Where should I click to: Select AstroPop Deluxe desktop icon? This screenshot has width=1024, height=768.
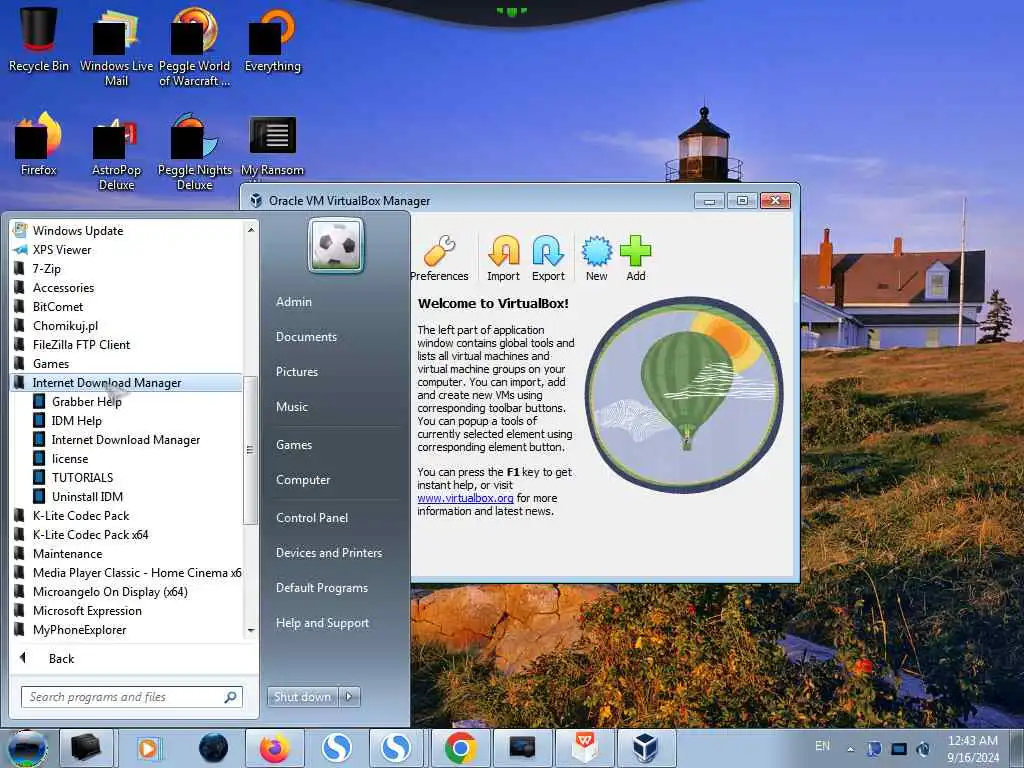(116, 152)
